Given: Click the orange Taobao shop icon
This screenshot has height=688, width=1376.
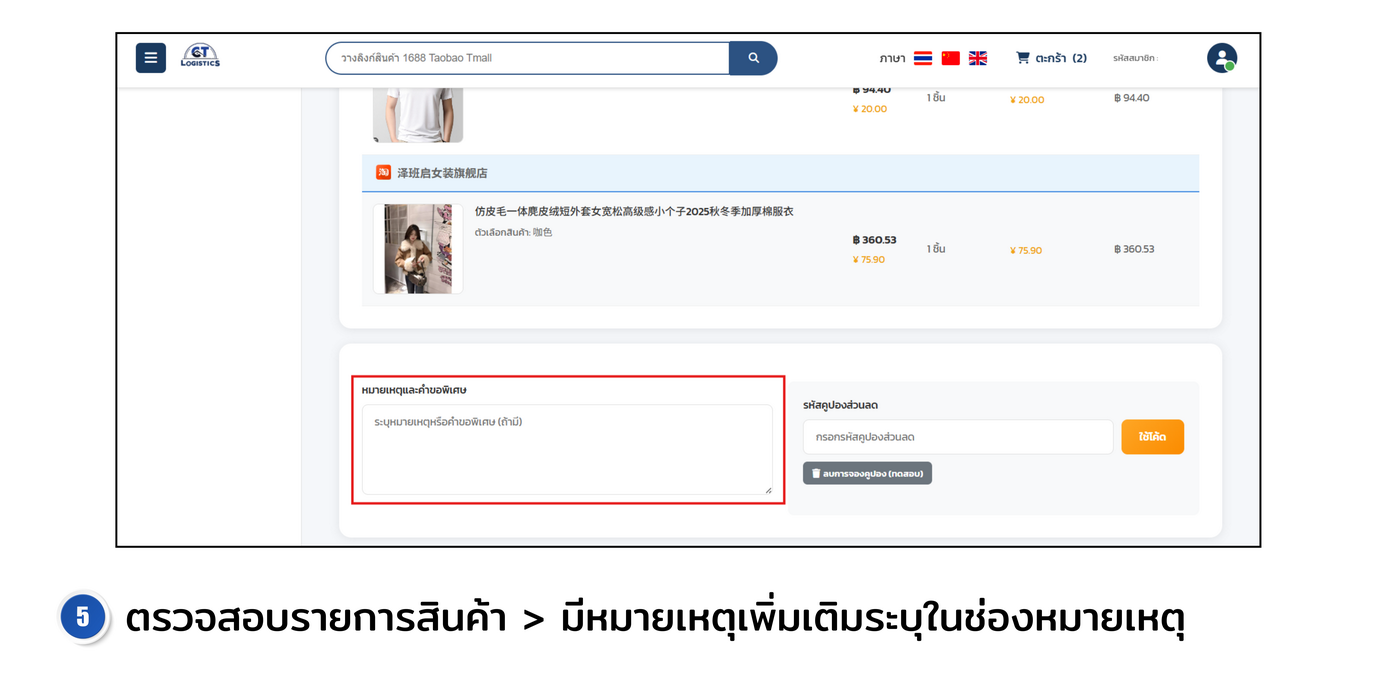Looking at the screenshot, I should [x=383, y=172].
